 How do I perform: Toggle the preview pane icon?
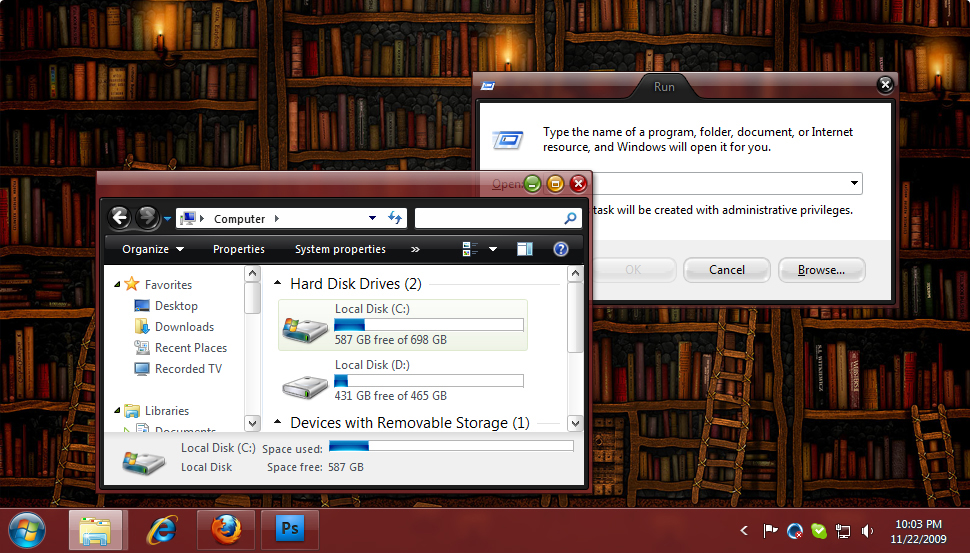(x=525, y=249)
